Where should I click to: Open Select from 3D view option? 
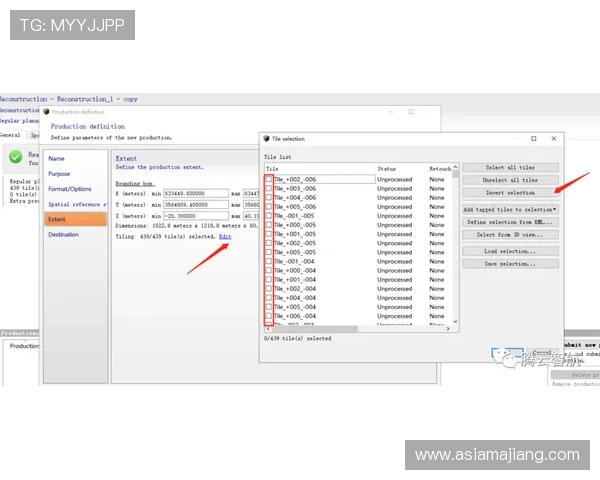tap(510, 234)
